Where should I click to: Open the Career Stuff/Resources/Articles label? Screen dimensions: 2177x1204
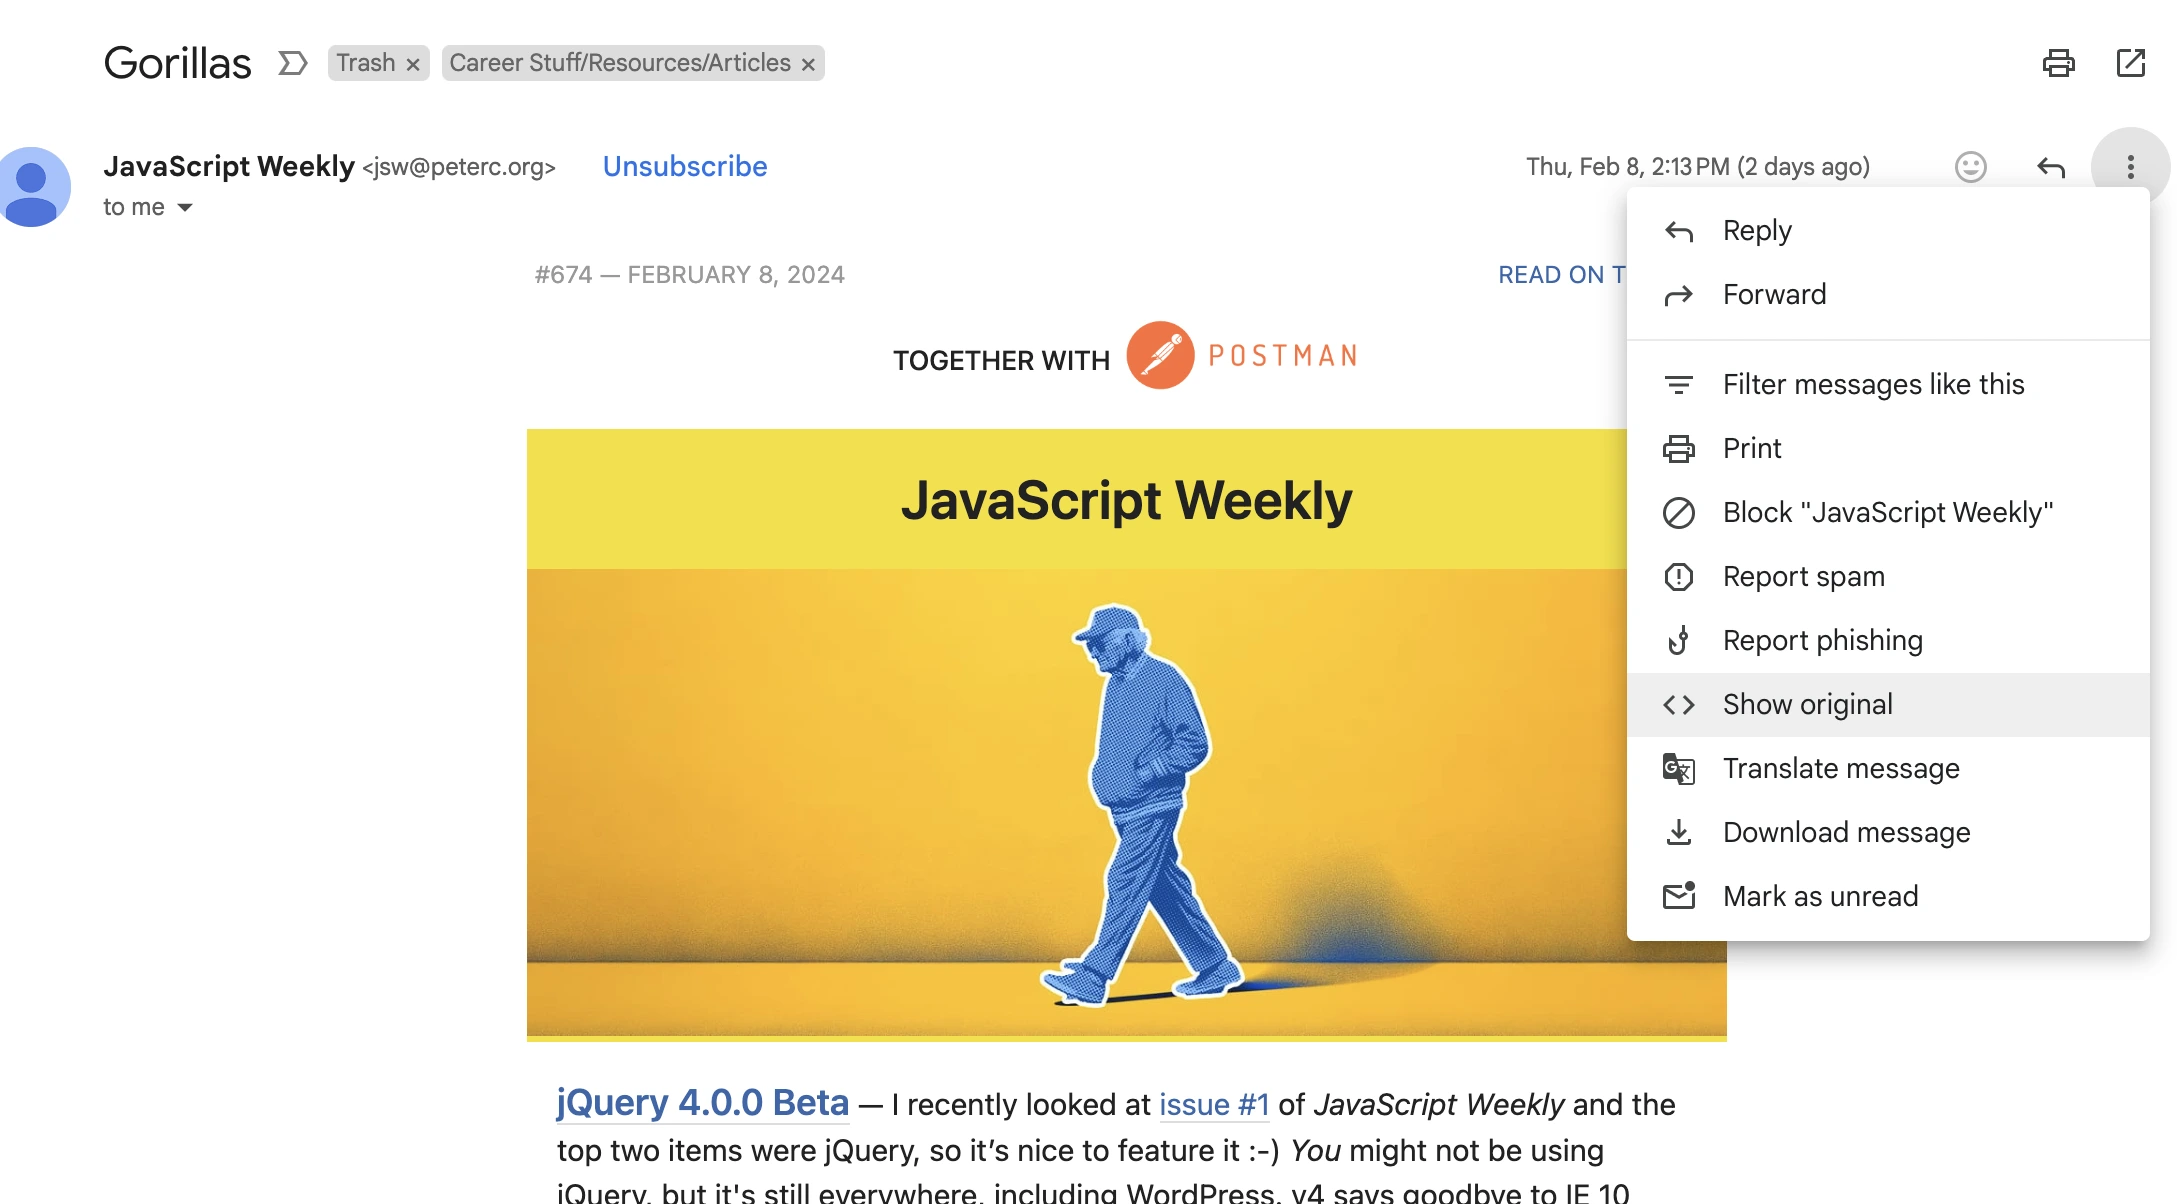pyautogui.click(x=620, y=63)
